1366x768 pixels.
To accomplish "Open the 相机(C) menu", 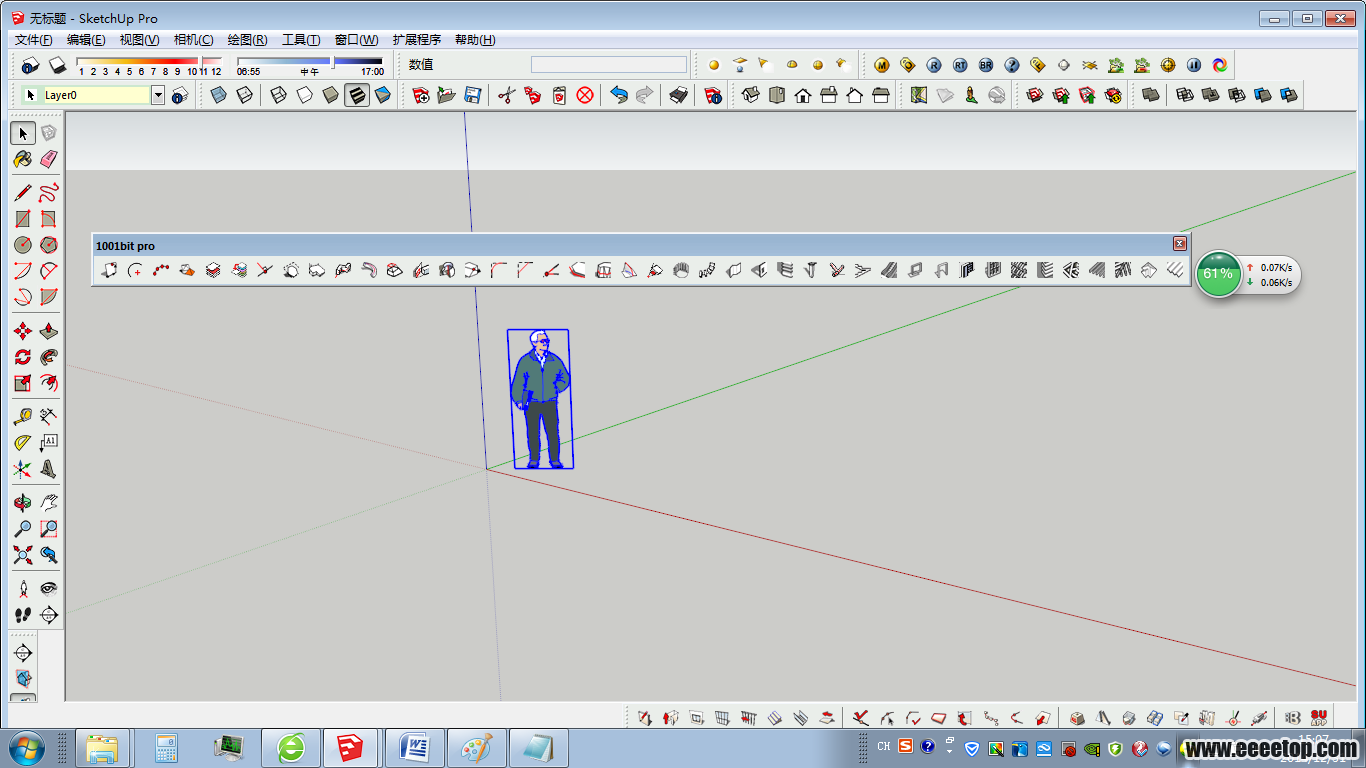I will 194,40.
